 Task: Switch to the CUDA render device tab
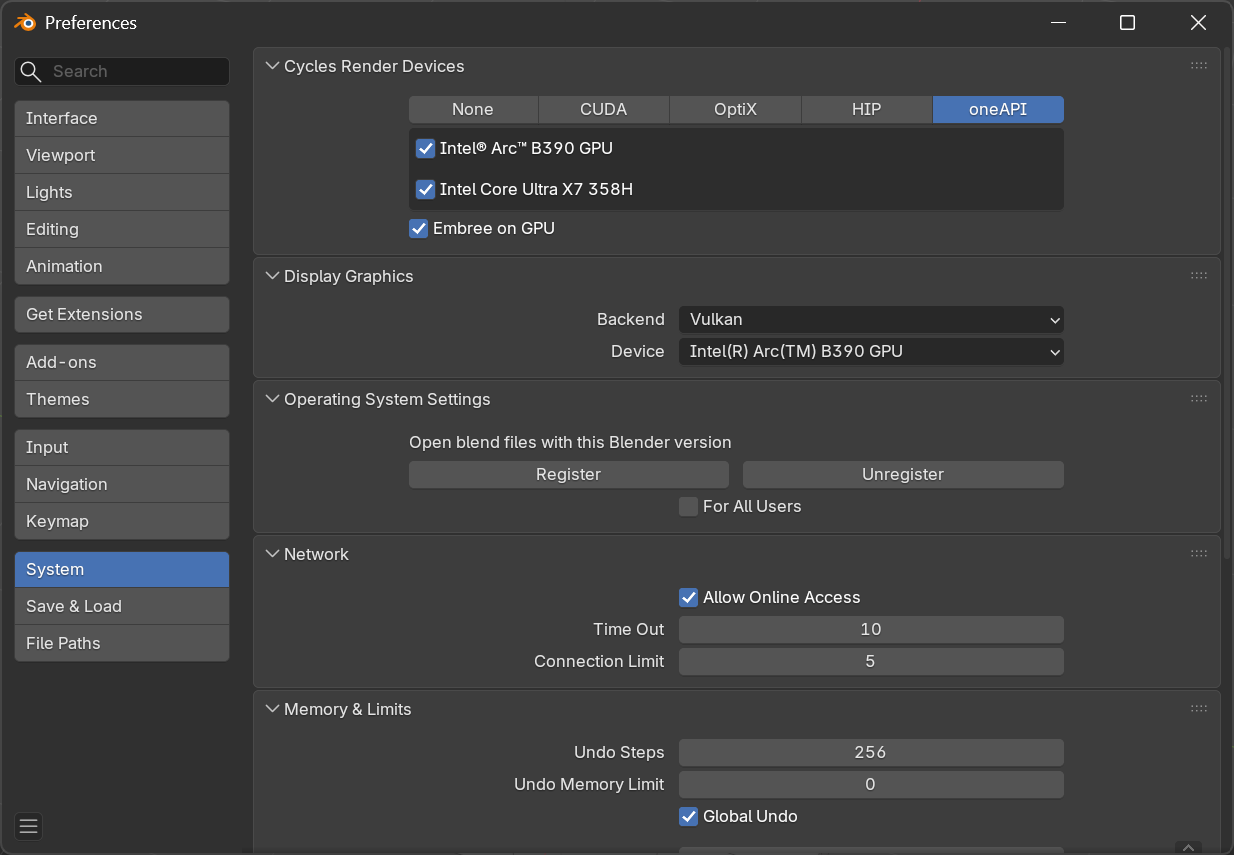[x=603, y=109]
